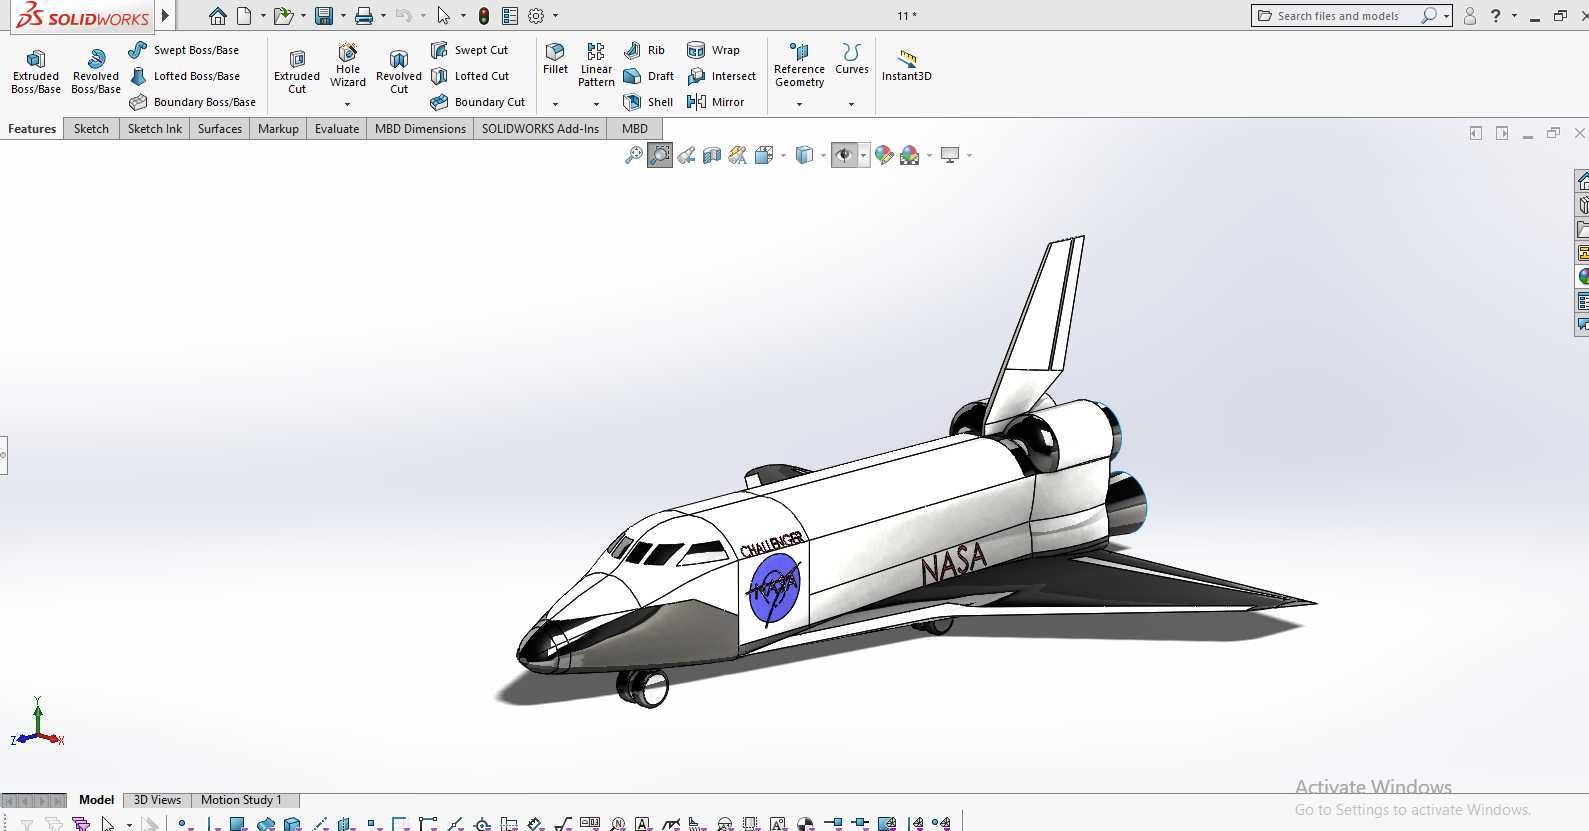Viewport: 1589px width, 831px height.
Task: Open the Section View tool
Action: coord(712,155)
